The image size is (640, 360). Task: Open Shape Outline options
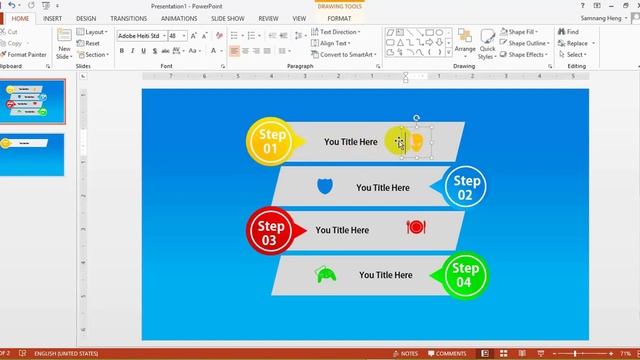click(x=525, y=43)
